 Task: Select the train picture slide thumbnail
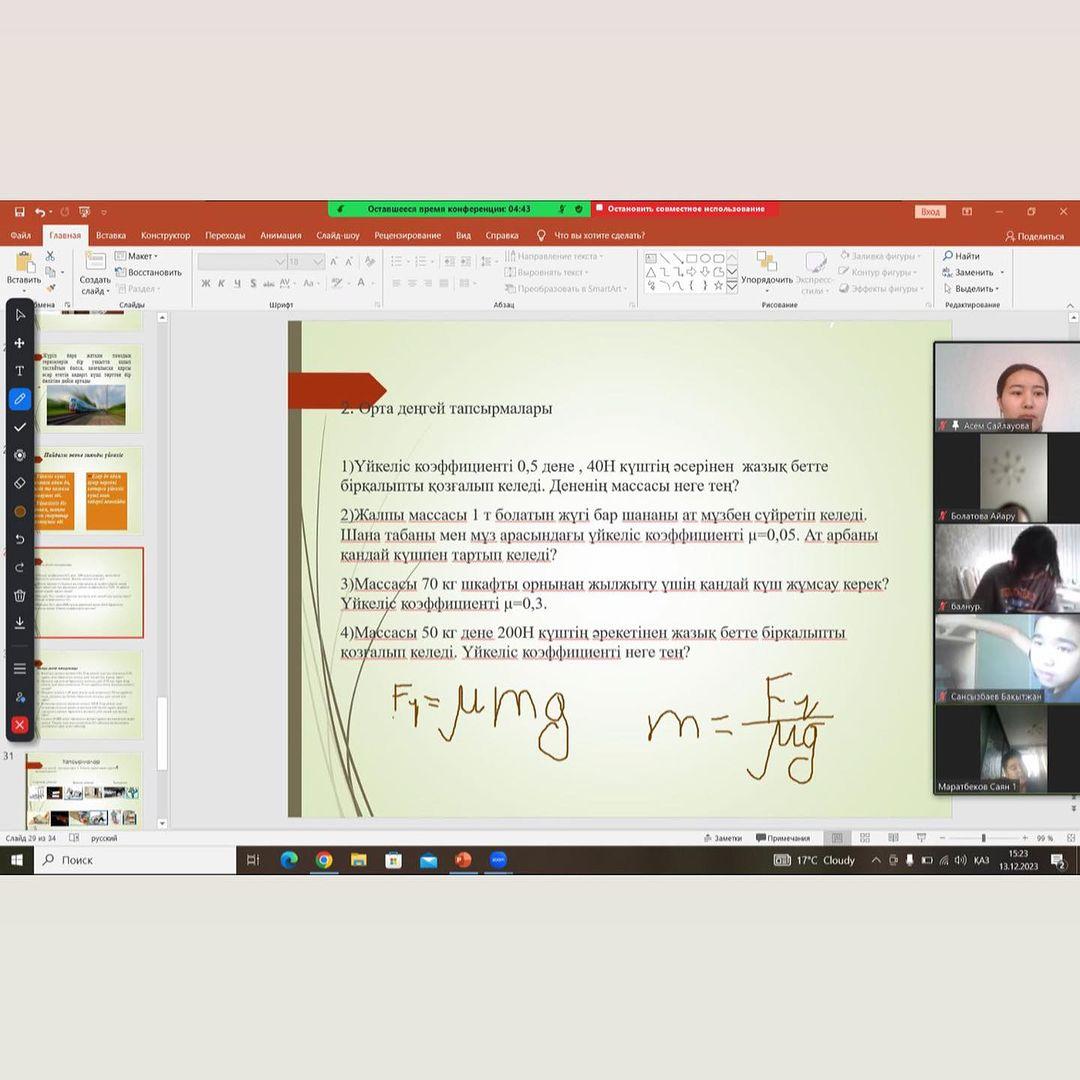87,389
